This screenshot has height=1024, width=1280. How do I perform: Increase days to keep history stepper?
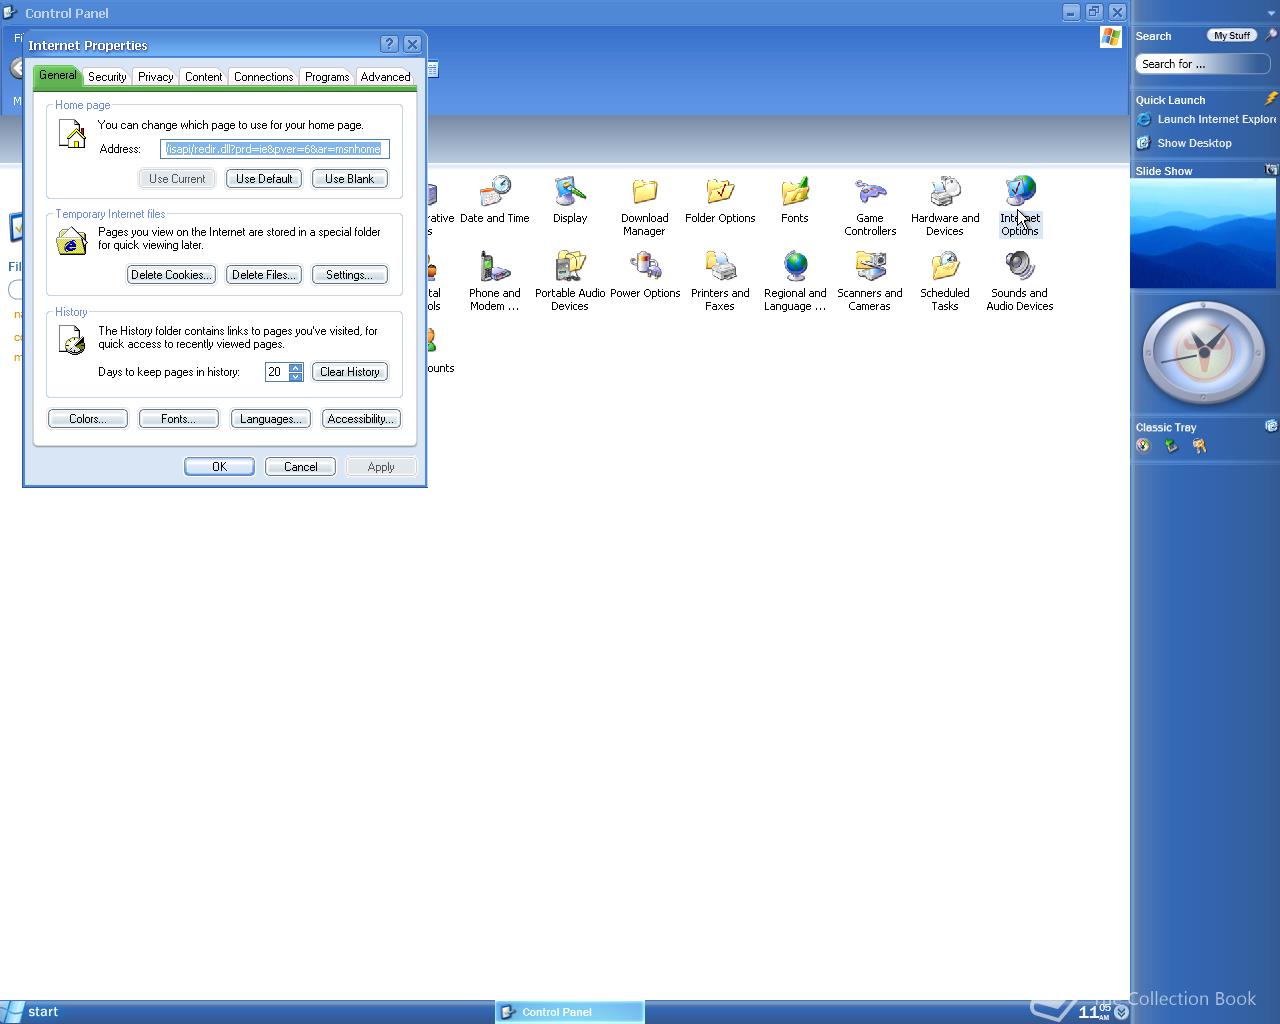point(296,367)
